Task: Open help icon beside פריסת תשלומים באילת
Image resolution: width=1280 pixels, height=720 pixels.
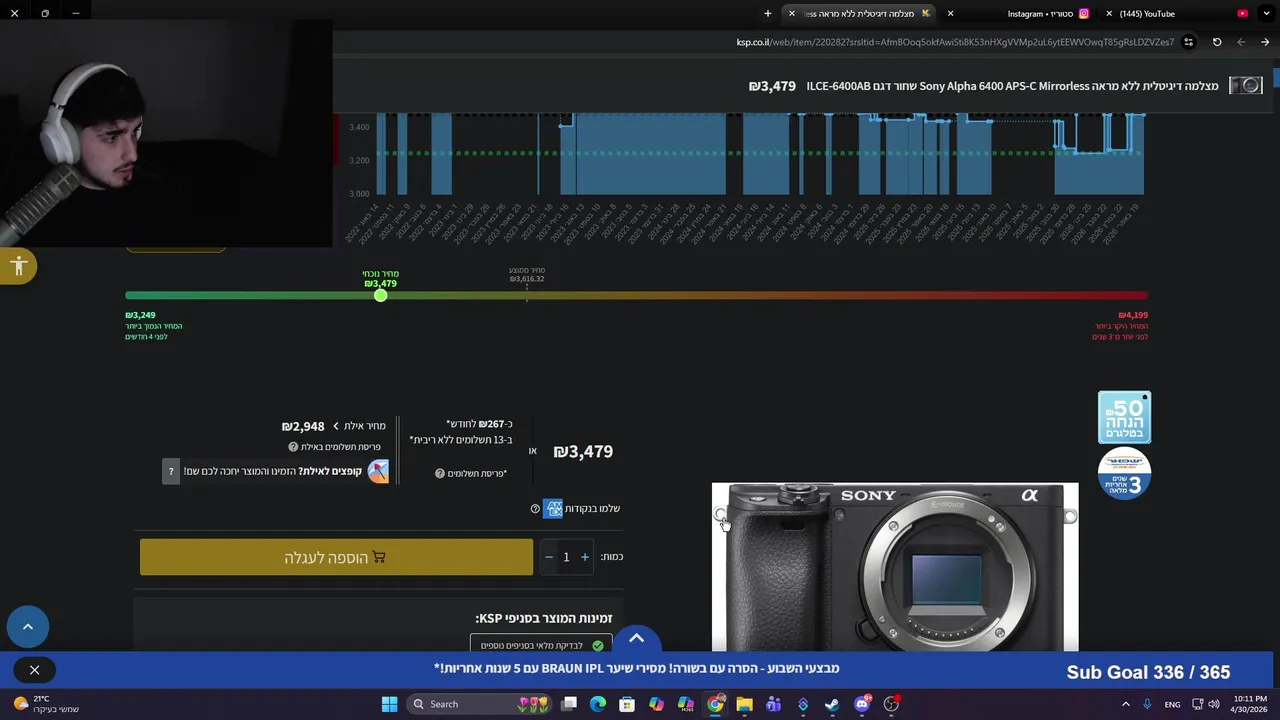Action: pos(293,447)
